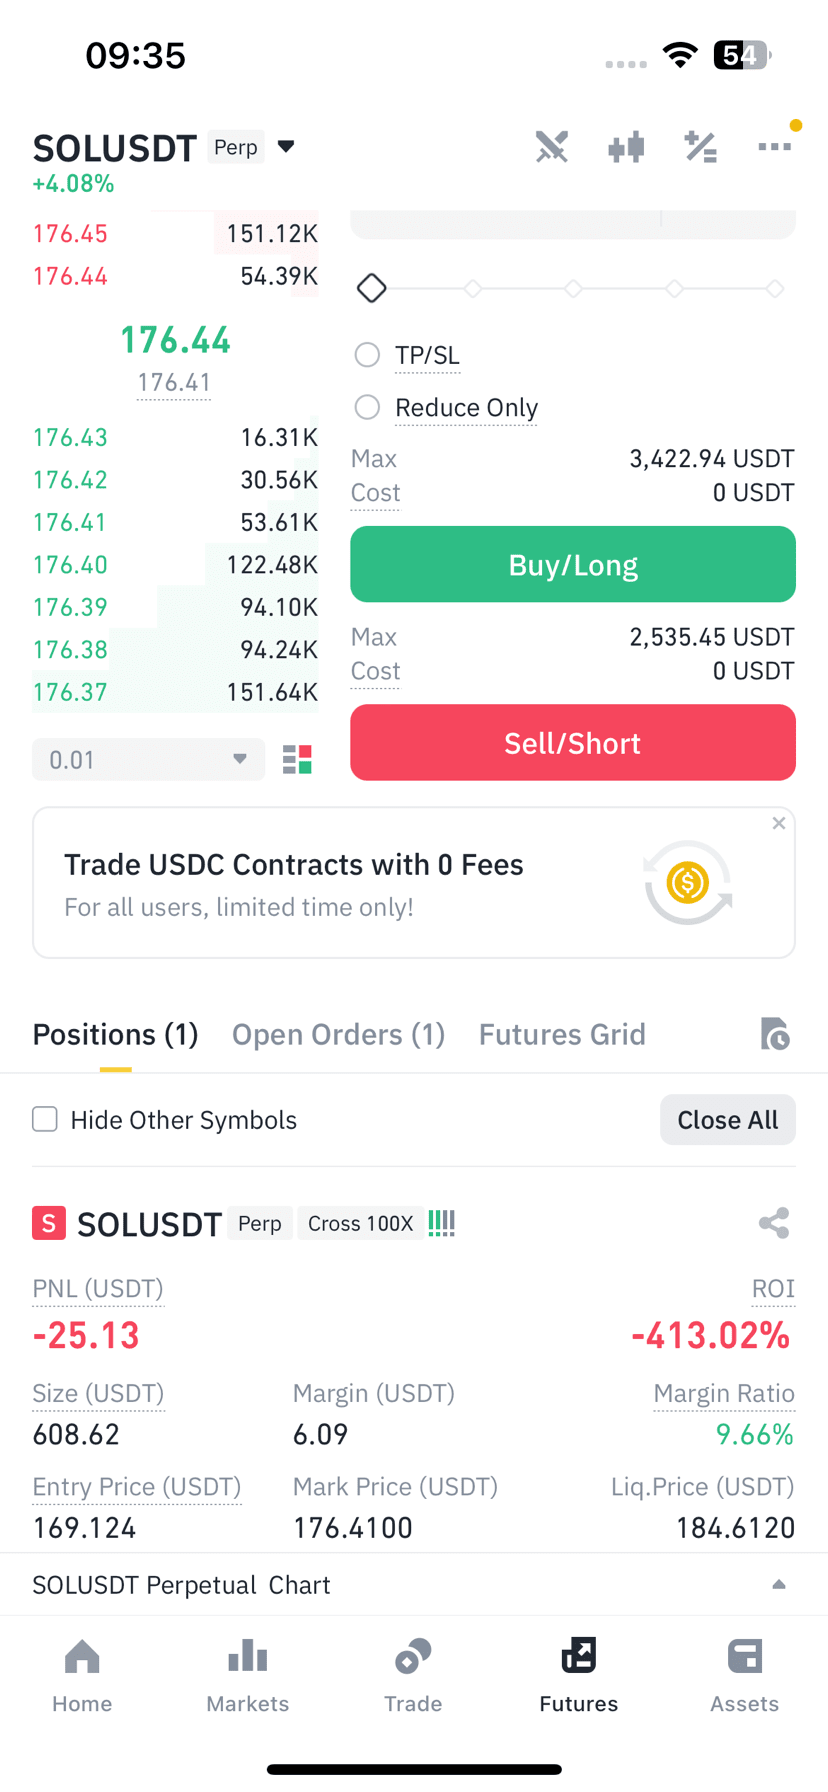Share the SOLUSDT position
Screen dimensions: 828x1792
tap(774, 1223)
